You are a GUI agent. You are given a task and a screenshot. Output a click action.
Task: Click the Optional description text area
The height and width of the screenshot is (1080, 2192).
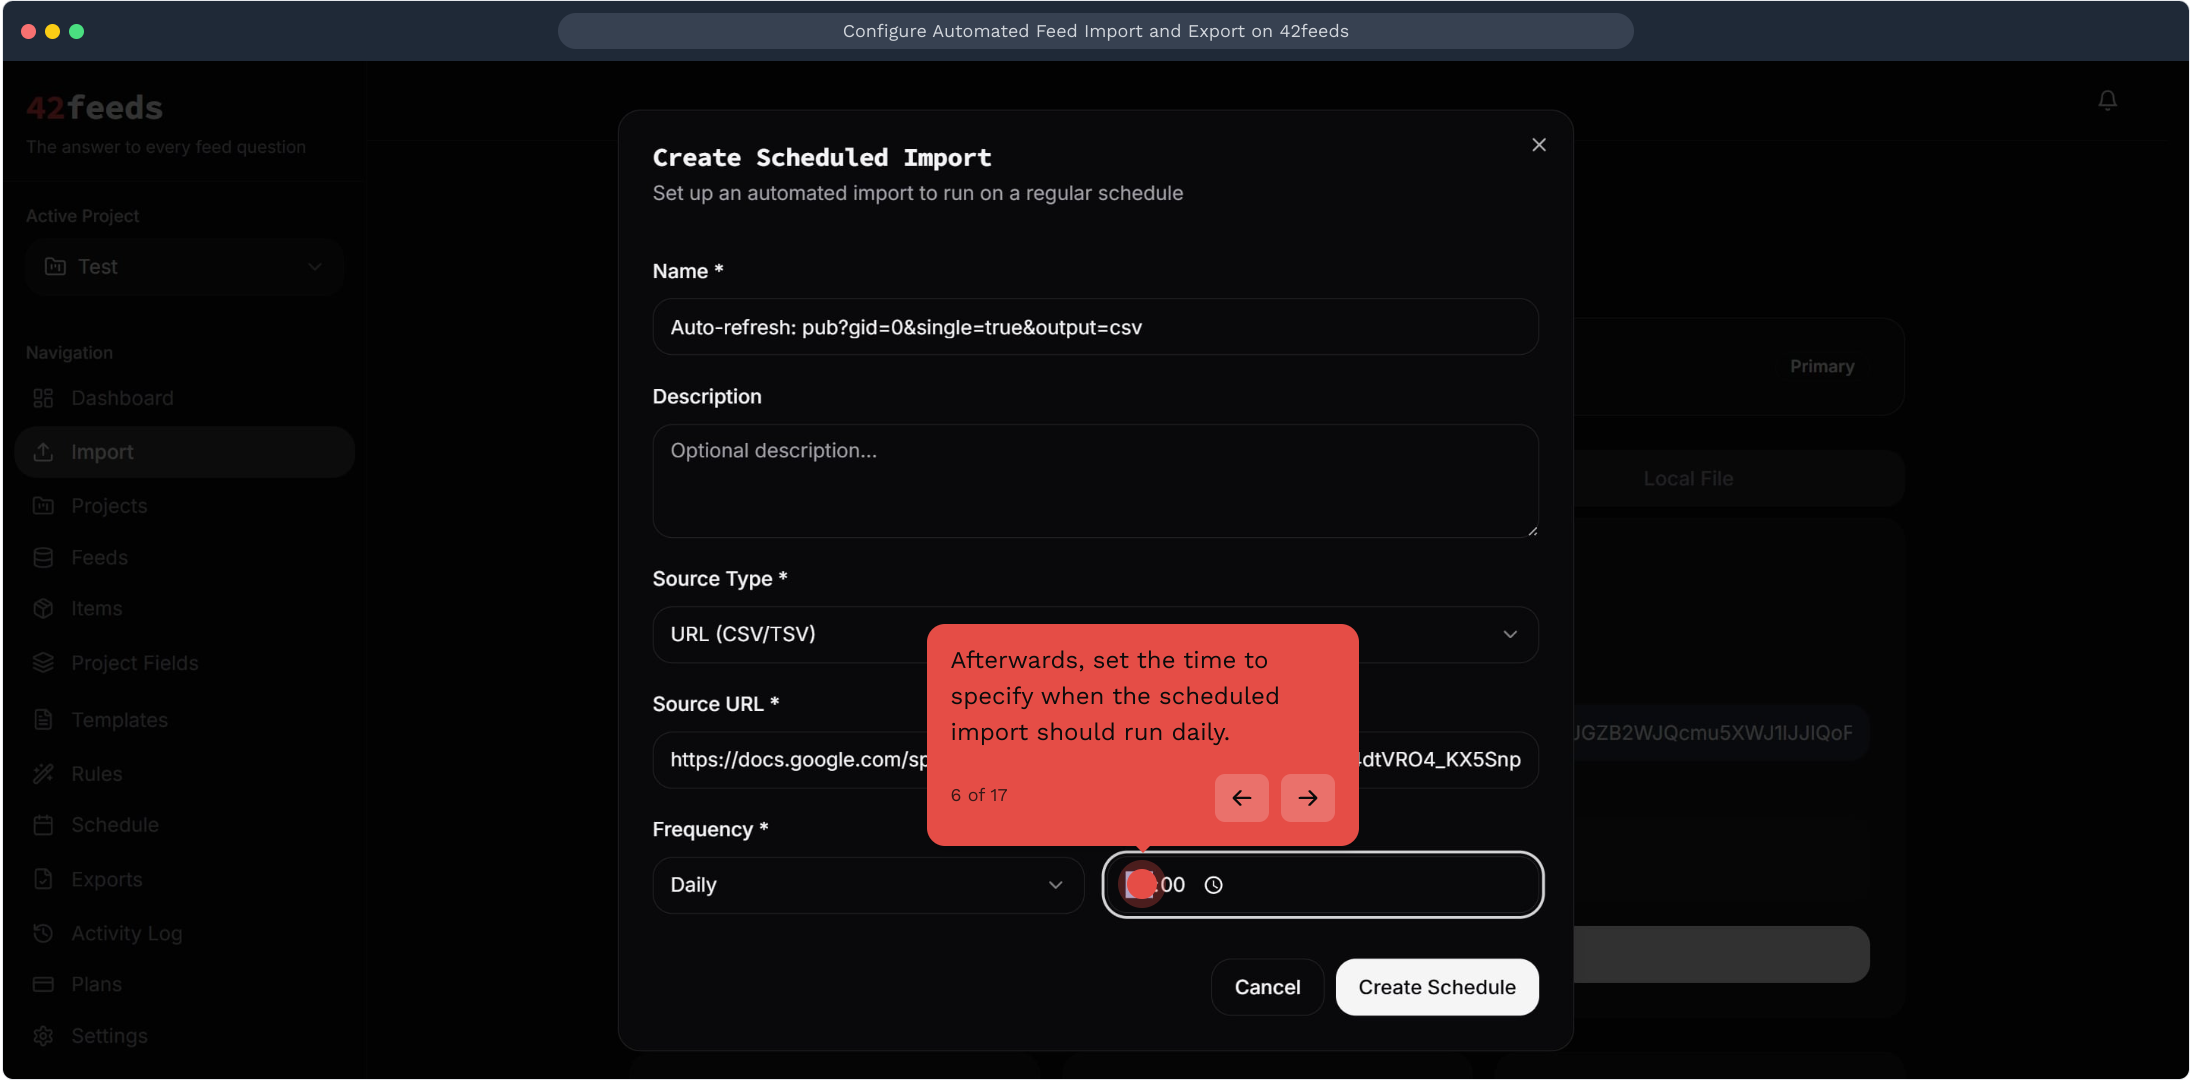click(1094, 481)
